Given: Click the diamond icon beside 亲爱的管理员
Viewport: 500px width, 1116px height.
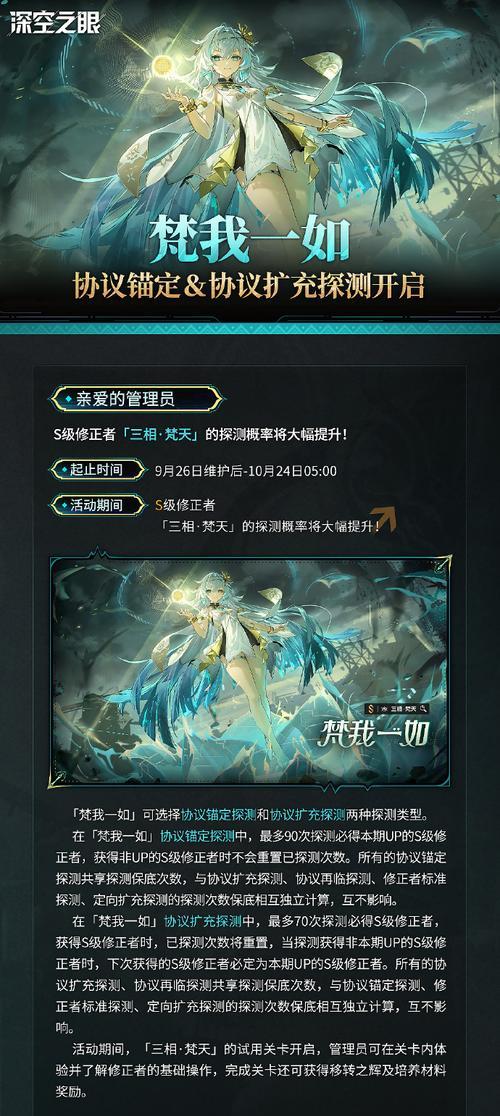Looking at the screenshot, I should [x=68, y=399].
